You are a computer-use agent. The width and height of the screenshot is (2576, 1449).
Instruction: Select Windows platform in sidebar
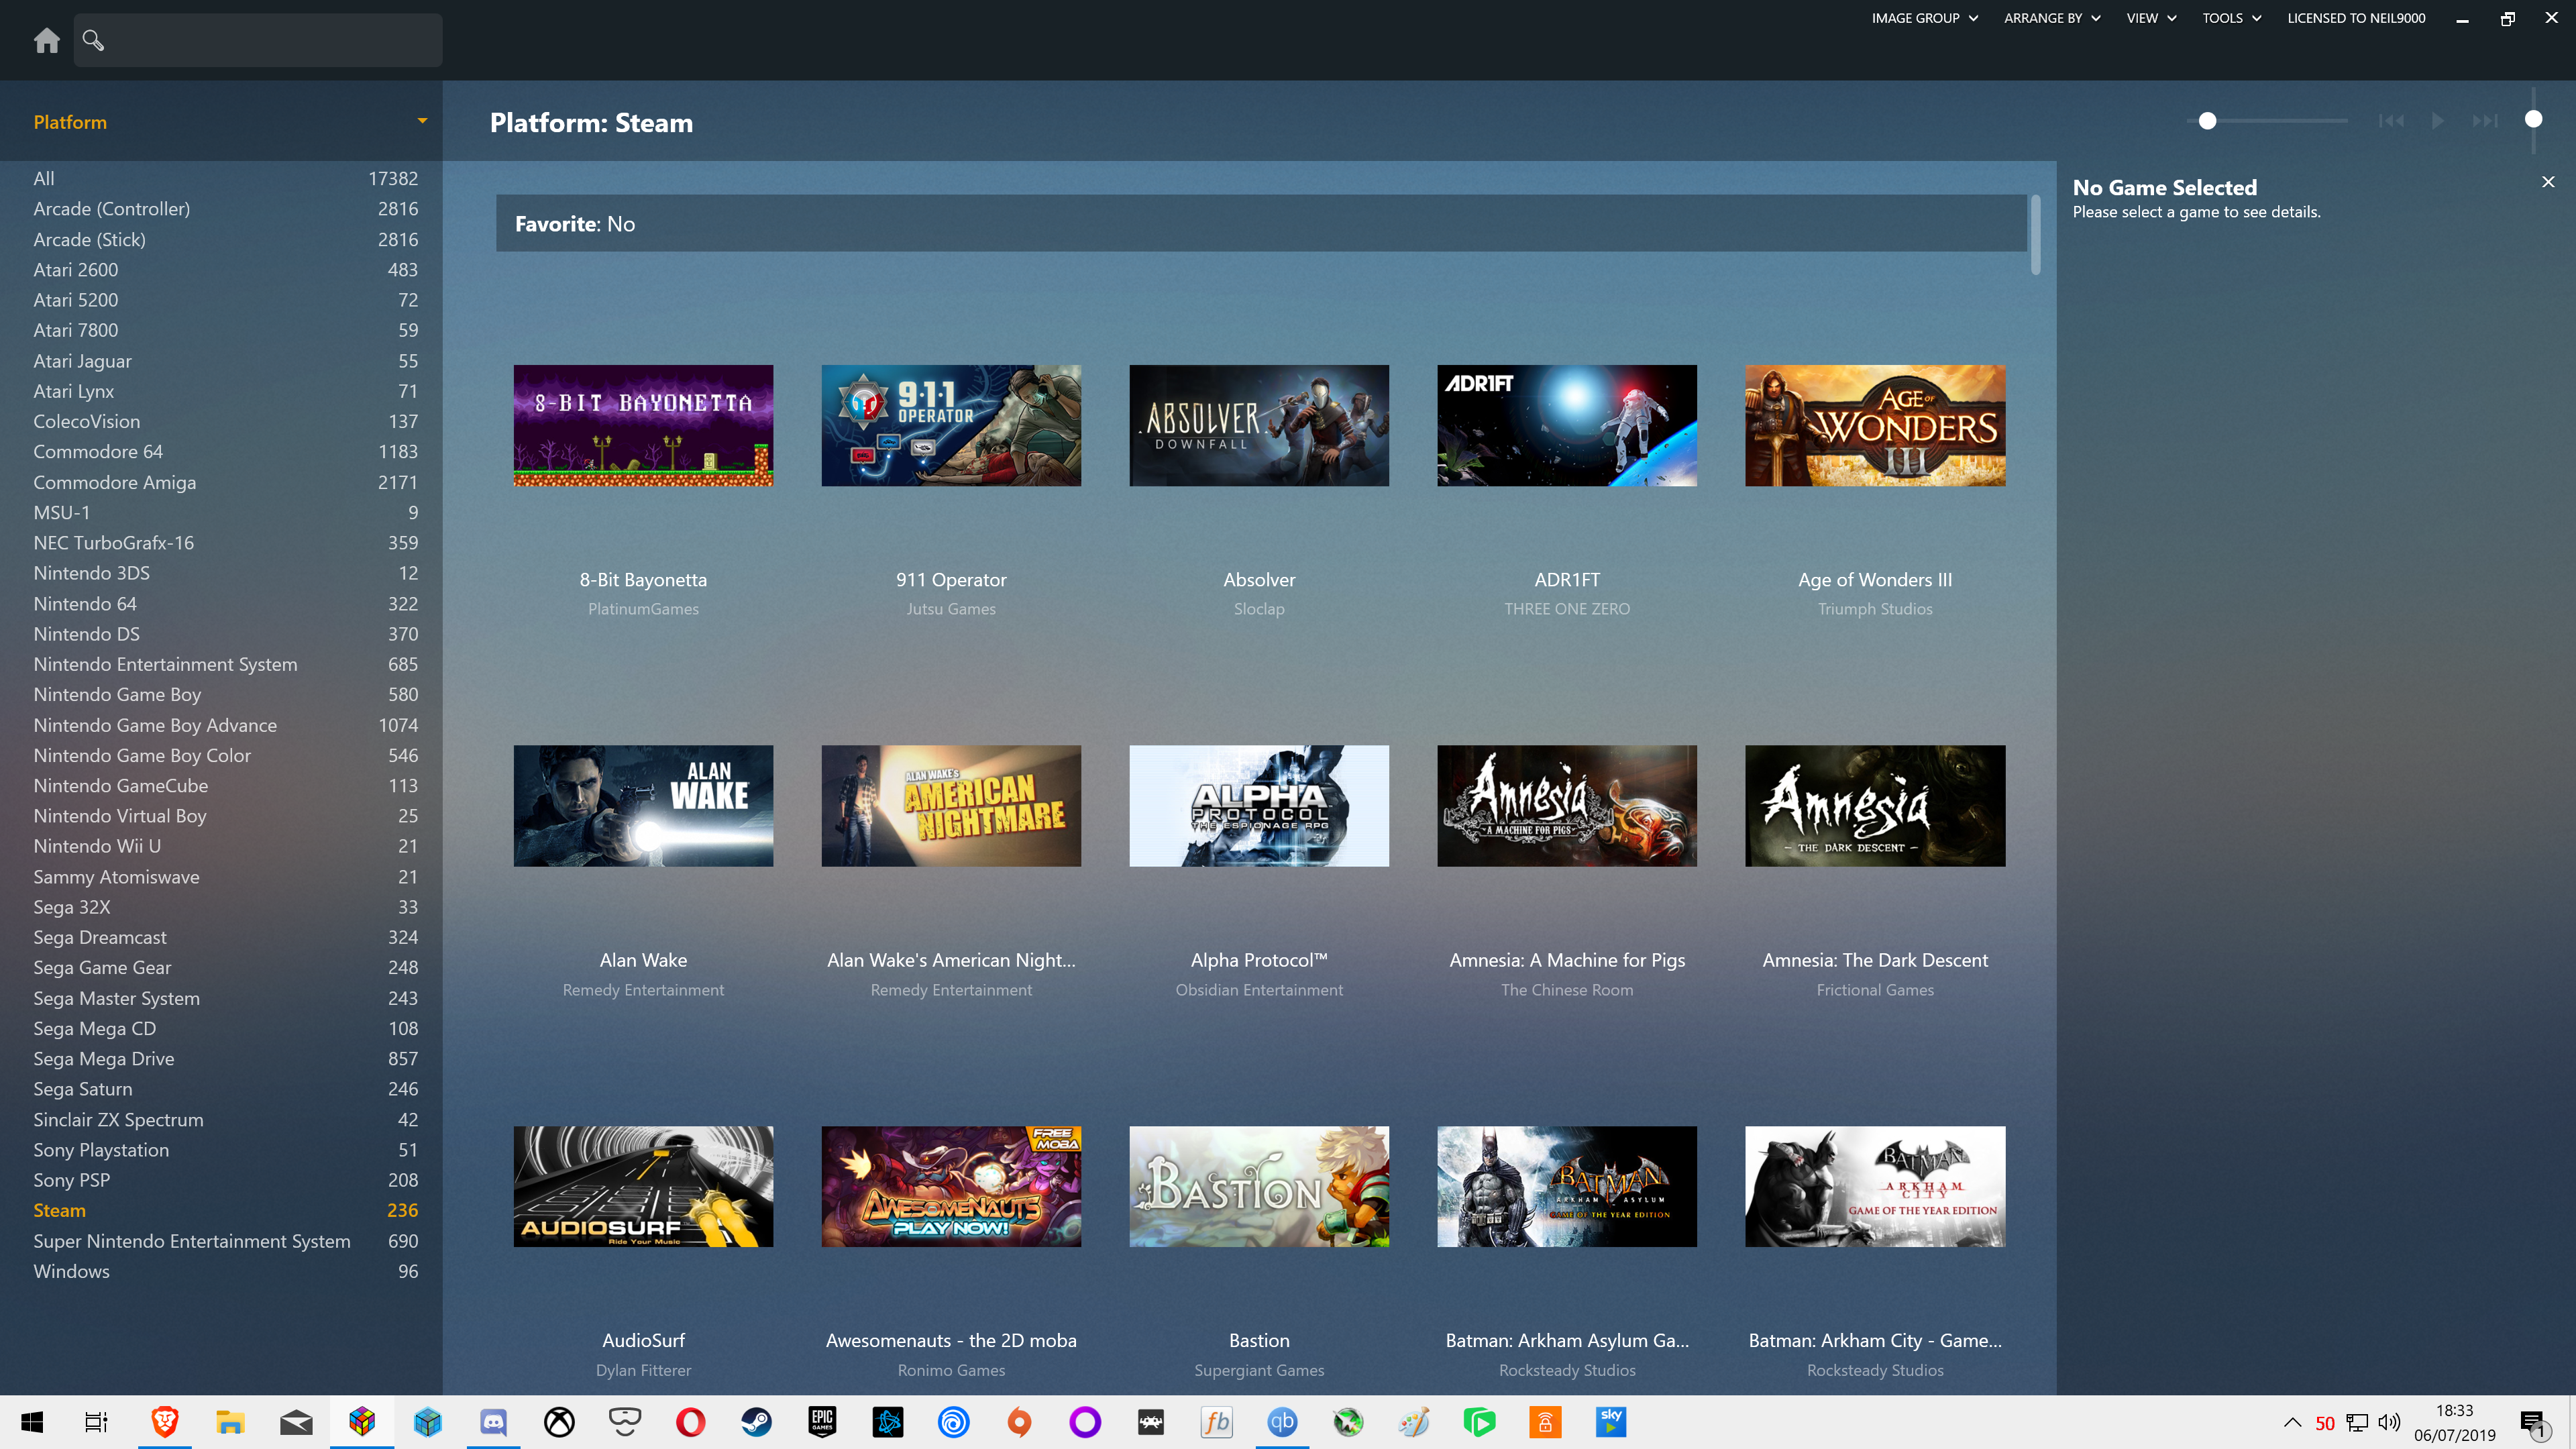click(x=225, y=1271)
